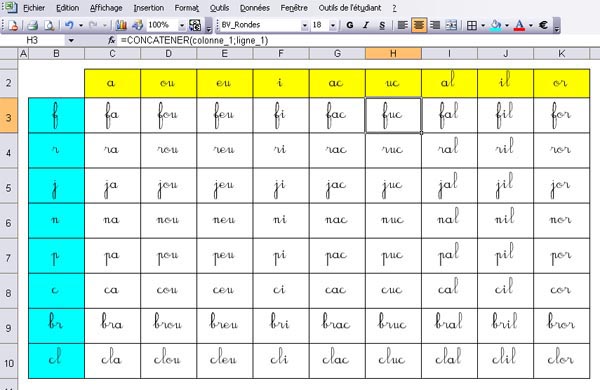Click the fill color bucket swatch
The image size is (600, 390).
pyautogui.click(x=496, y=26)
